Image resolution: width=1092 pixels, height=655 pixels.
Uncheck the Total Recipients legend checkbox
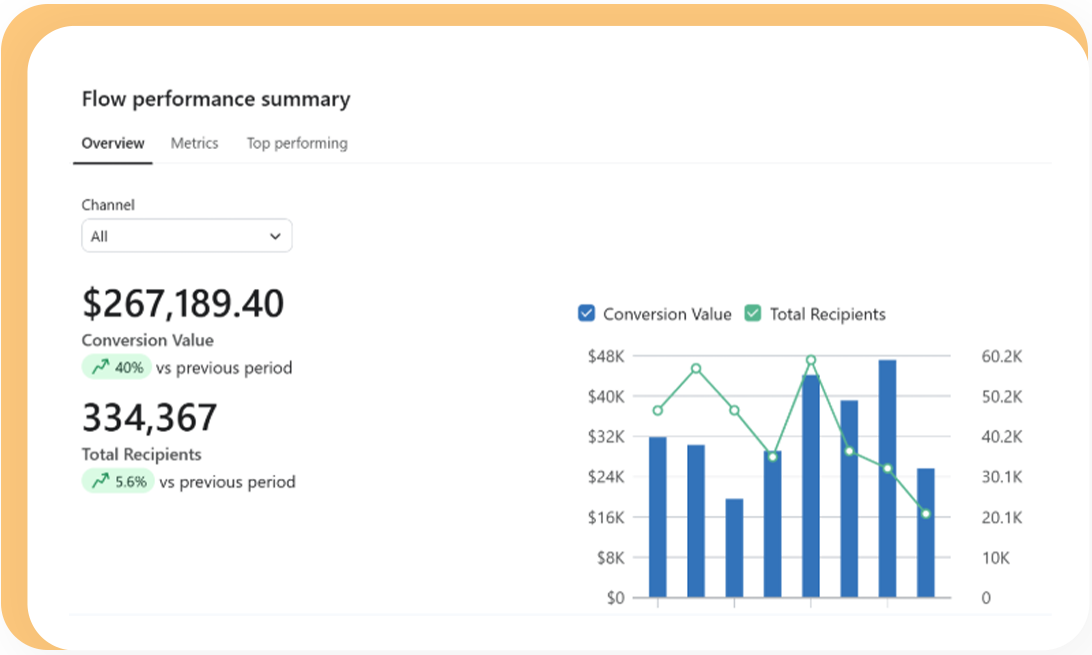coord(753,314)
